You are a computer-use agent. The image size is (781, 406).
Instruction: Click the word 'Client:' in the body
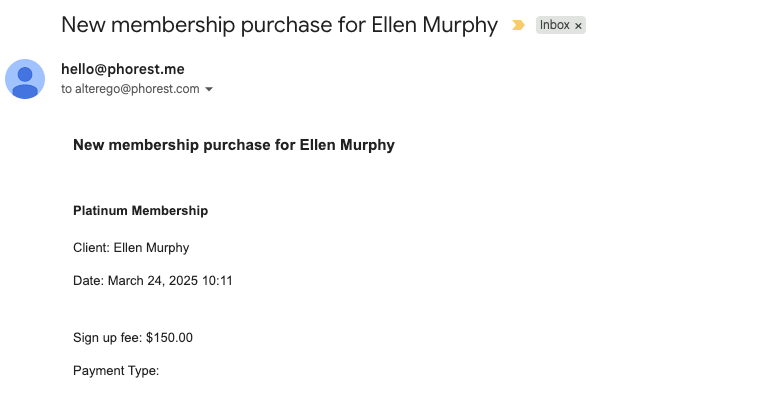click(x=91, y=247)
